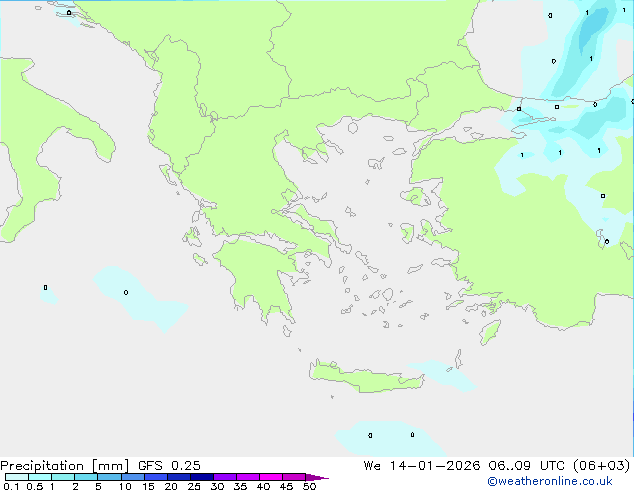Click the '(06+03)' forecast offset text
The image size is (634, 490).
point(602,466)
